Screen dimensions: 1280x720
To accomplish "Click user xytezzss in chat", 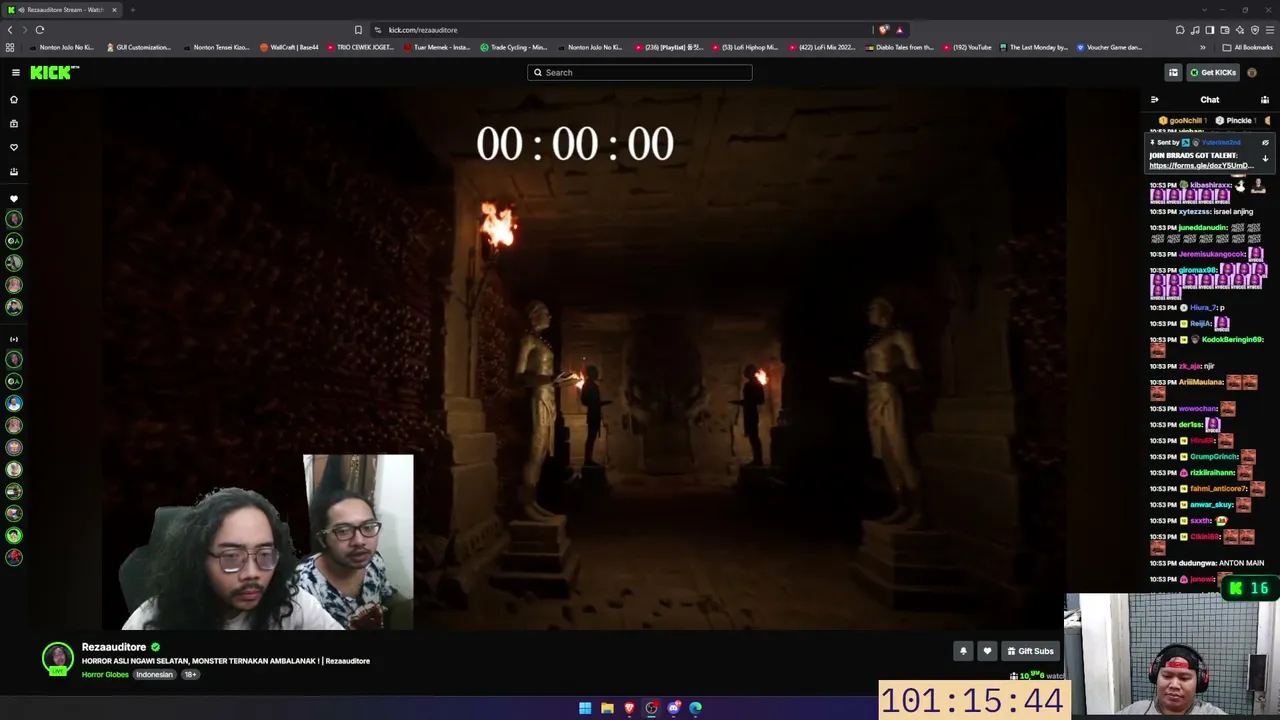I will click(1195, 212).
